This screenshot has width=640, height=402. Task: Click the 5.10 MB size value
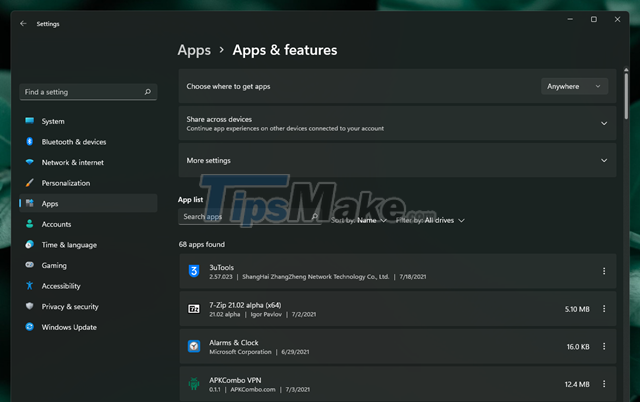tap(577, 309)
